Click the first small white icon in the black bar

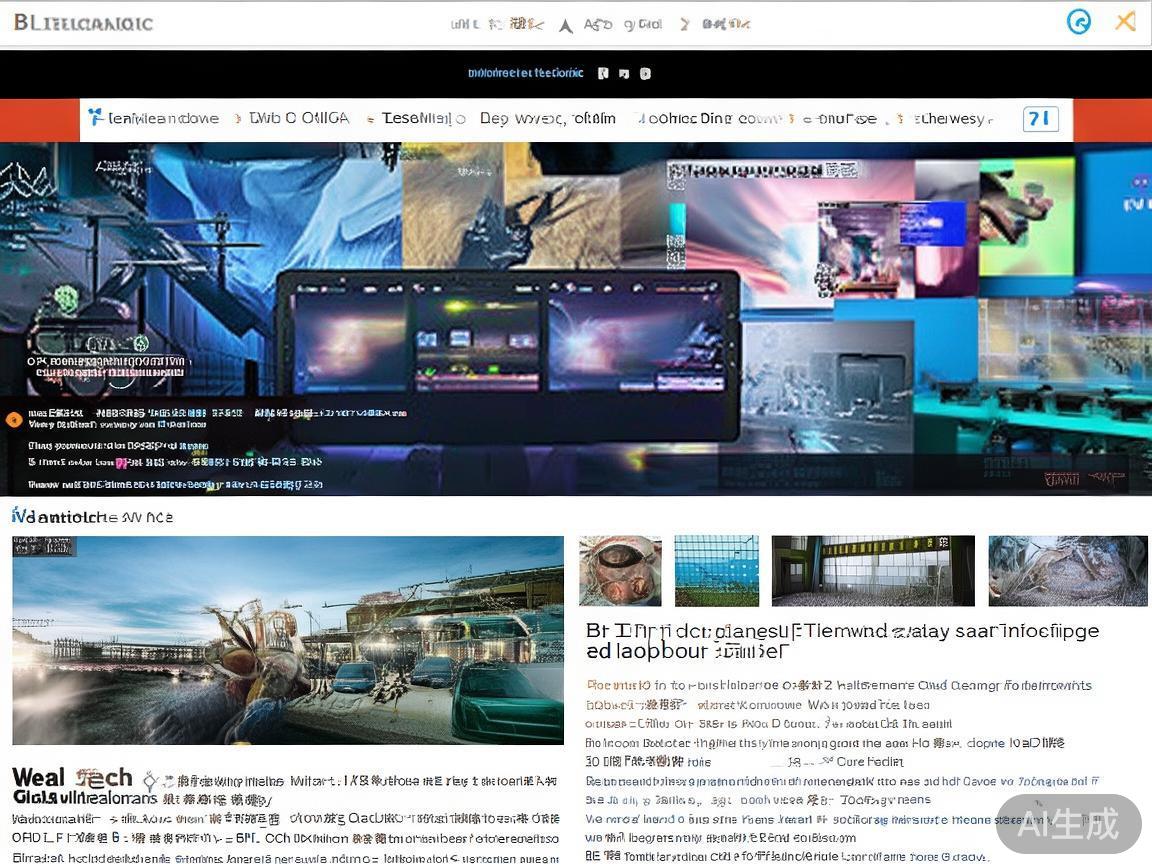coord(603,73)
